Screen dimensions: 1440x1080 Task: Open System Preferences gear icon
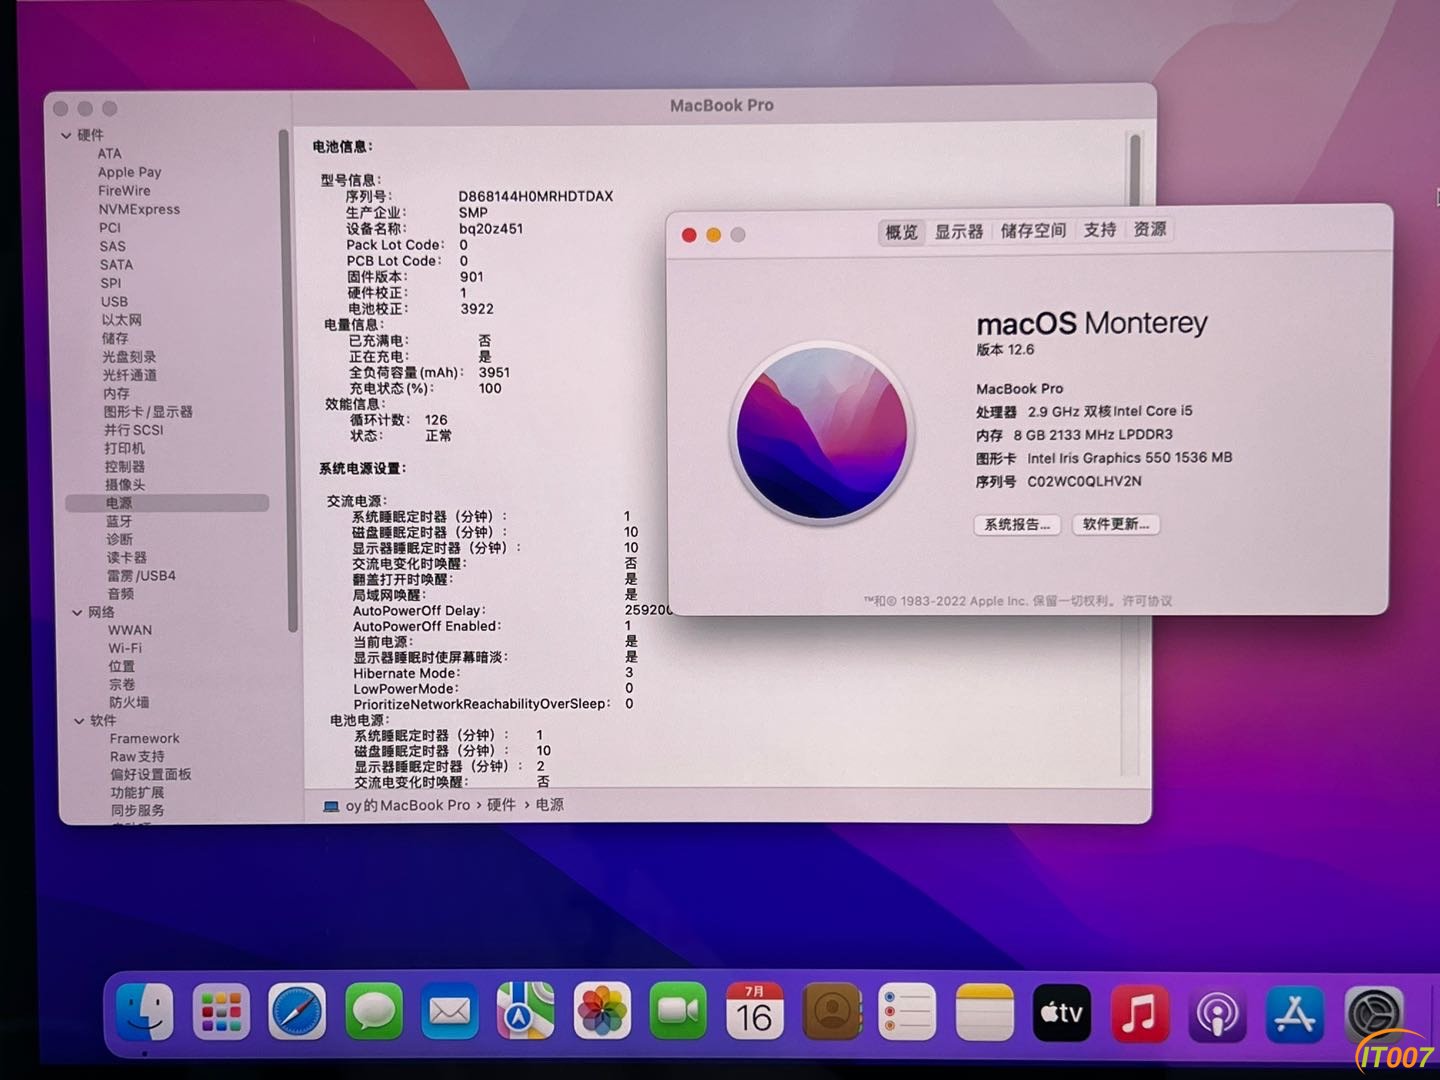[x=1374, y=1014]
